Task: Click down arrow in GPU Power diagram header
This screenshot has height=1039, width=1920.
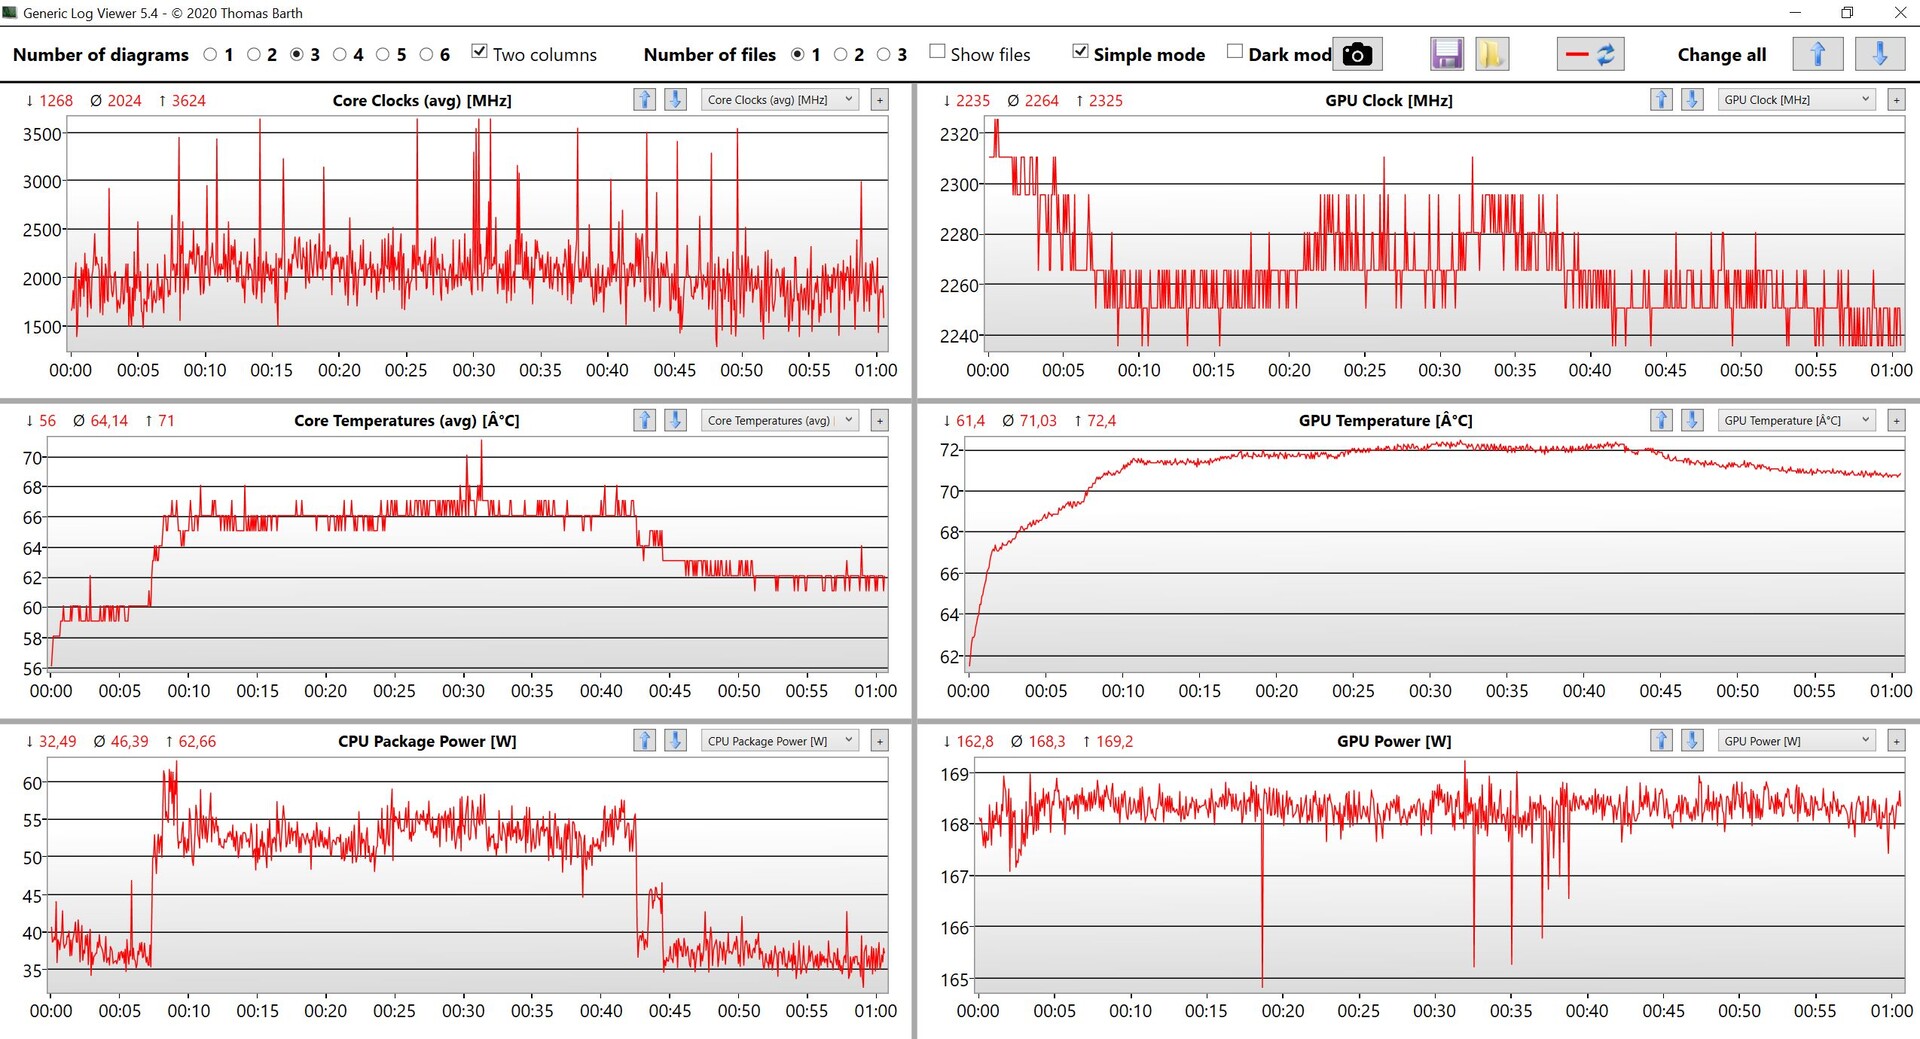Action: (x=1692, y=741)
